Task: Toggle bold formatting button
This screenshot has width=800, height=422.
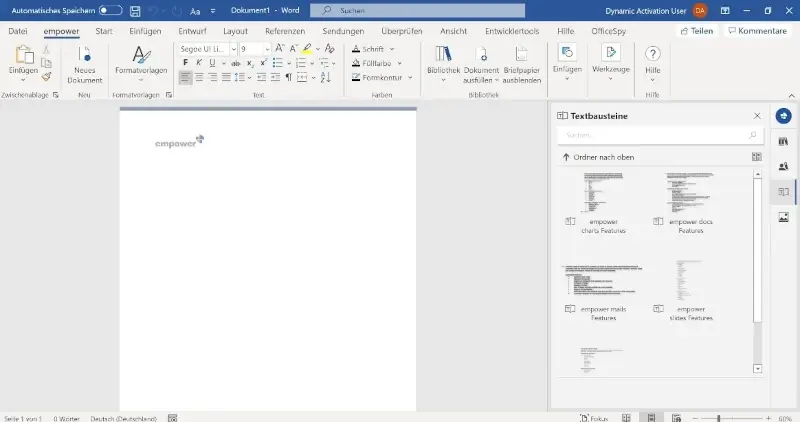Action: pos(186,63)
